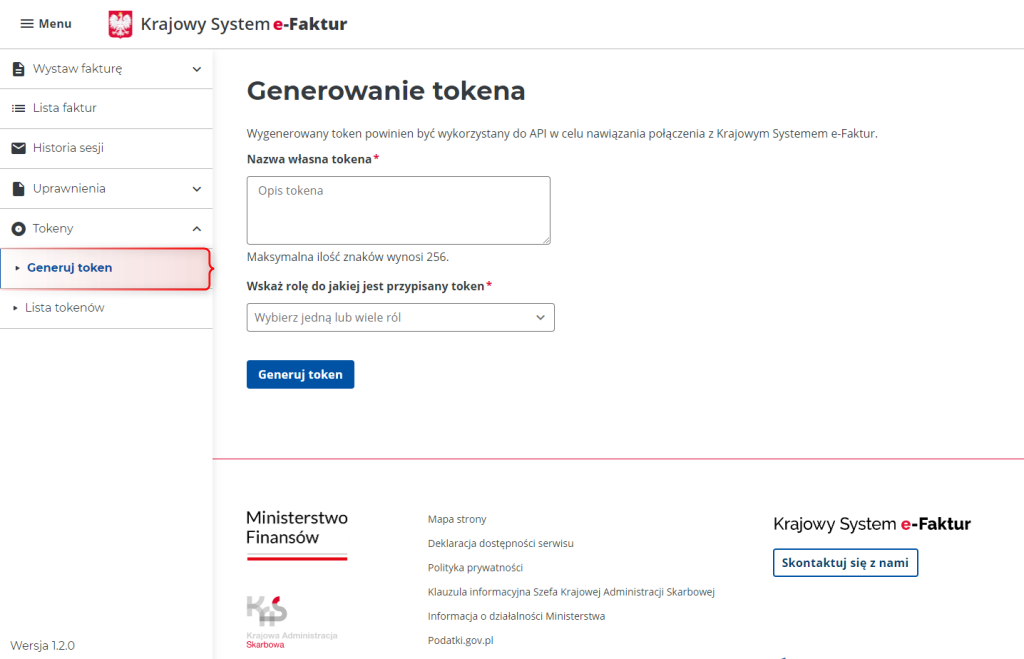Viewport: 1024px width, 659px height.
Task: Click Skontaktuj się z nami button
Action: point(845,563)
